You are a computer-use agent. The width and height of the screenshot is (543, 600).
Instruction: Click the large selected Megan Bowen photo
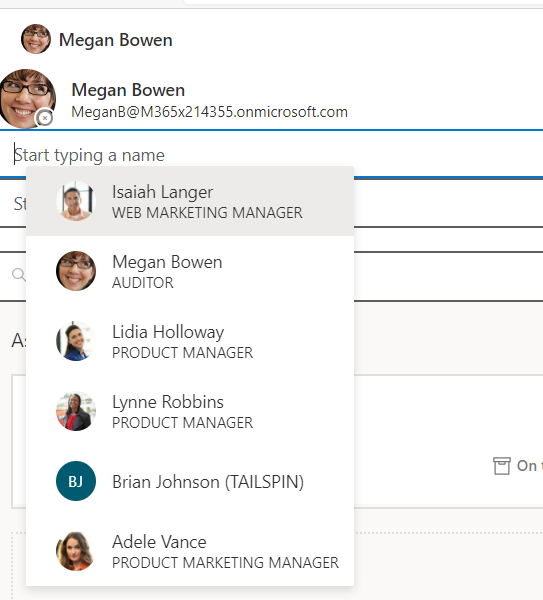point(27,99)
